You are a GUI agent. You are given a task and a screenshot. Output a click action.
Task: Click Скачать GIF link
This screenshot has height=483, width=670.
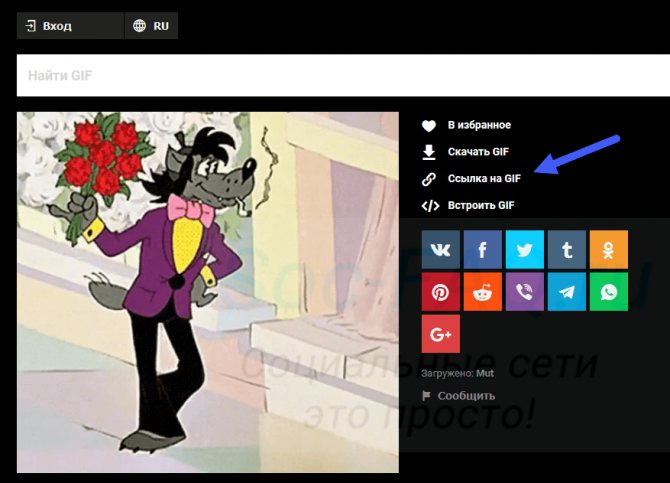478,152
